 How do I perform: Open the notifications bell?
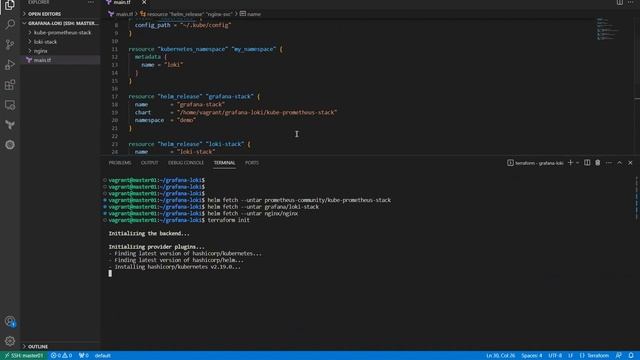click(631, 356)
